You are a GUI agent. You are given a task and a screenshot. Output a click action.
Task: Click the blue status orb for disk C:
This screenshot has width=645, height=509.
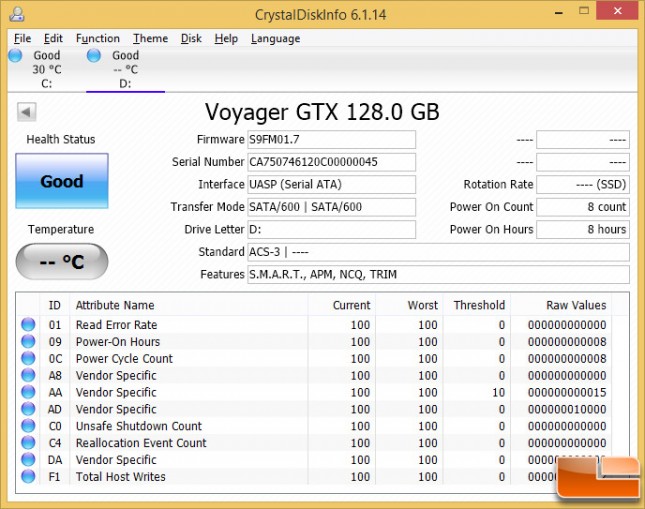pos(15,55)
